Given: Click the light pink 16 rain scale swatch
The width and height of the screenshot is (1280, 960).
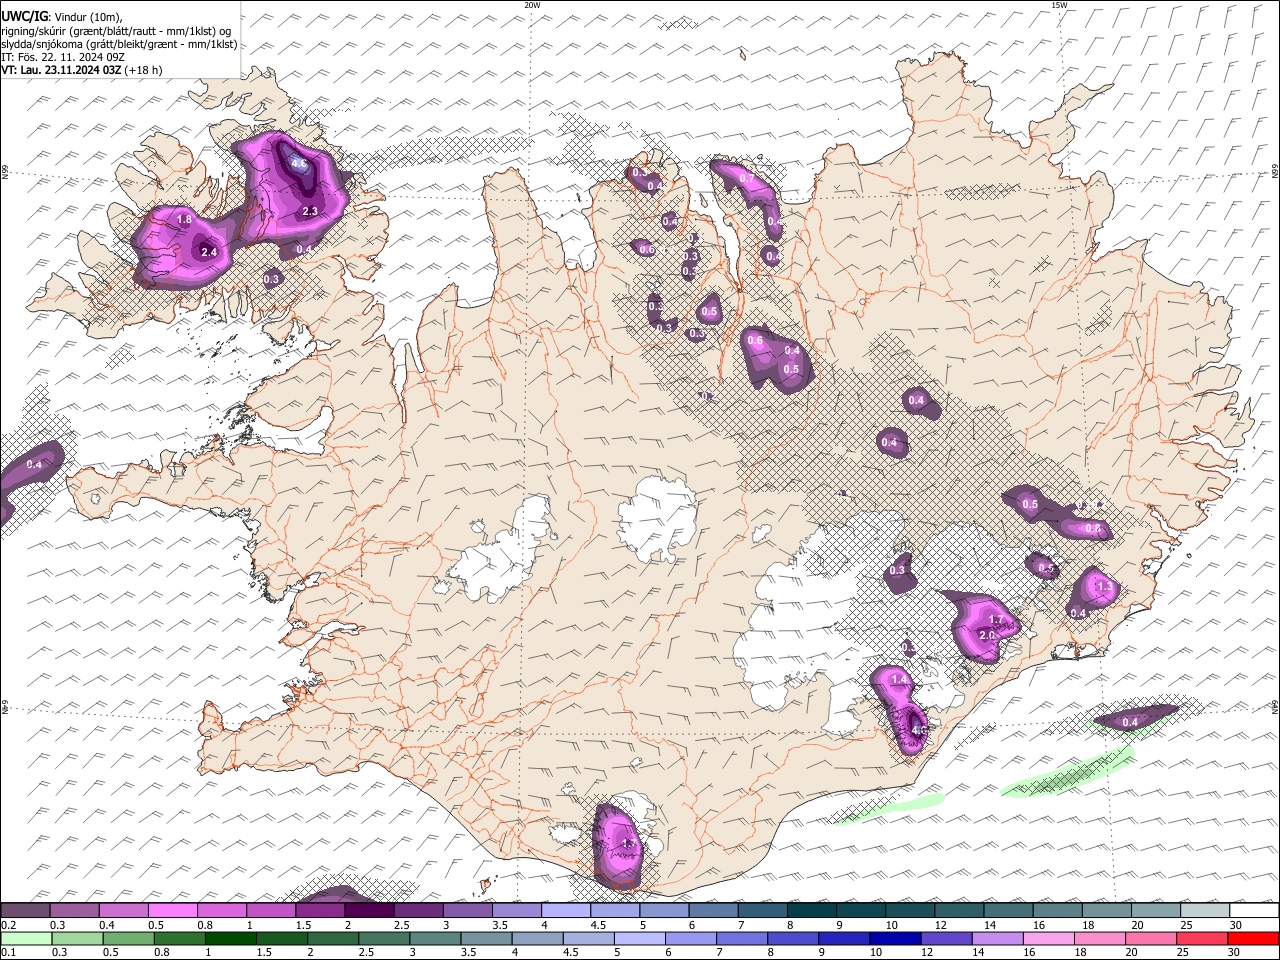Looking at the screenshot, I should [x=1048, y=938].
